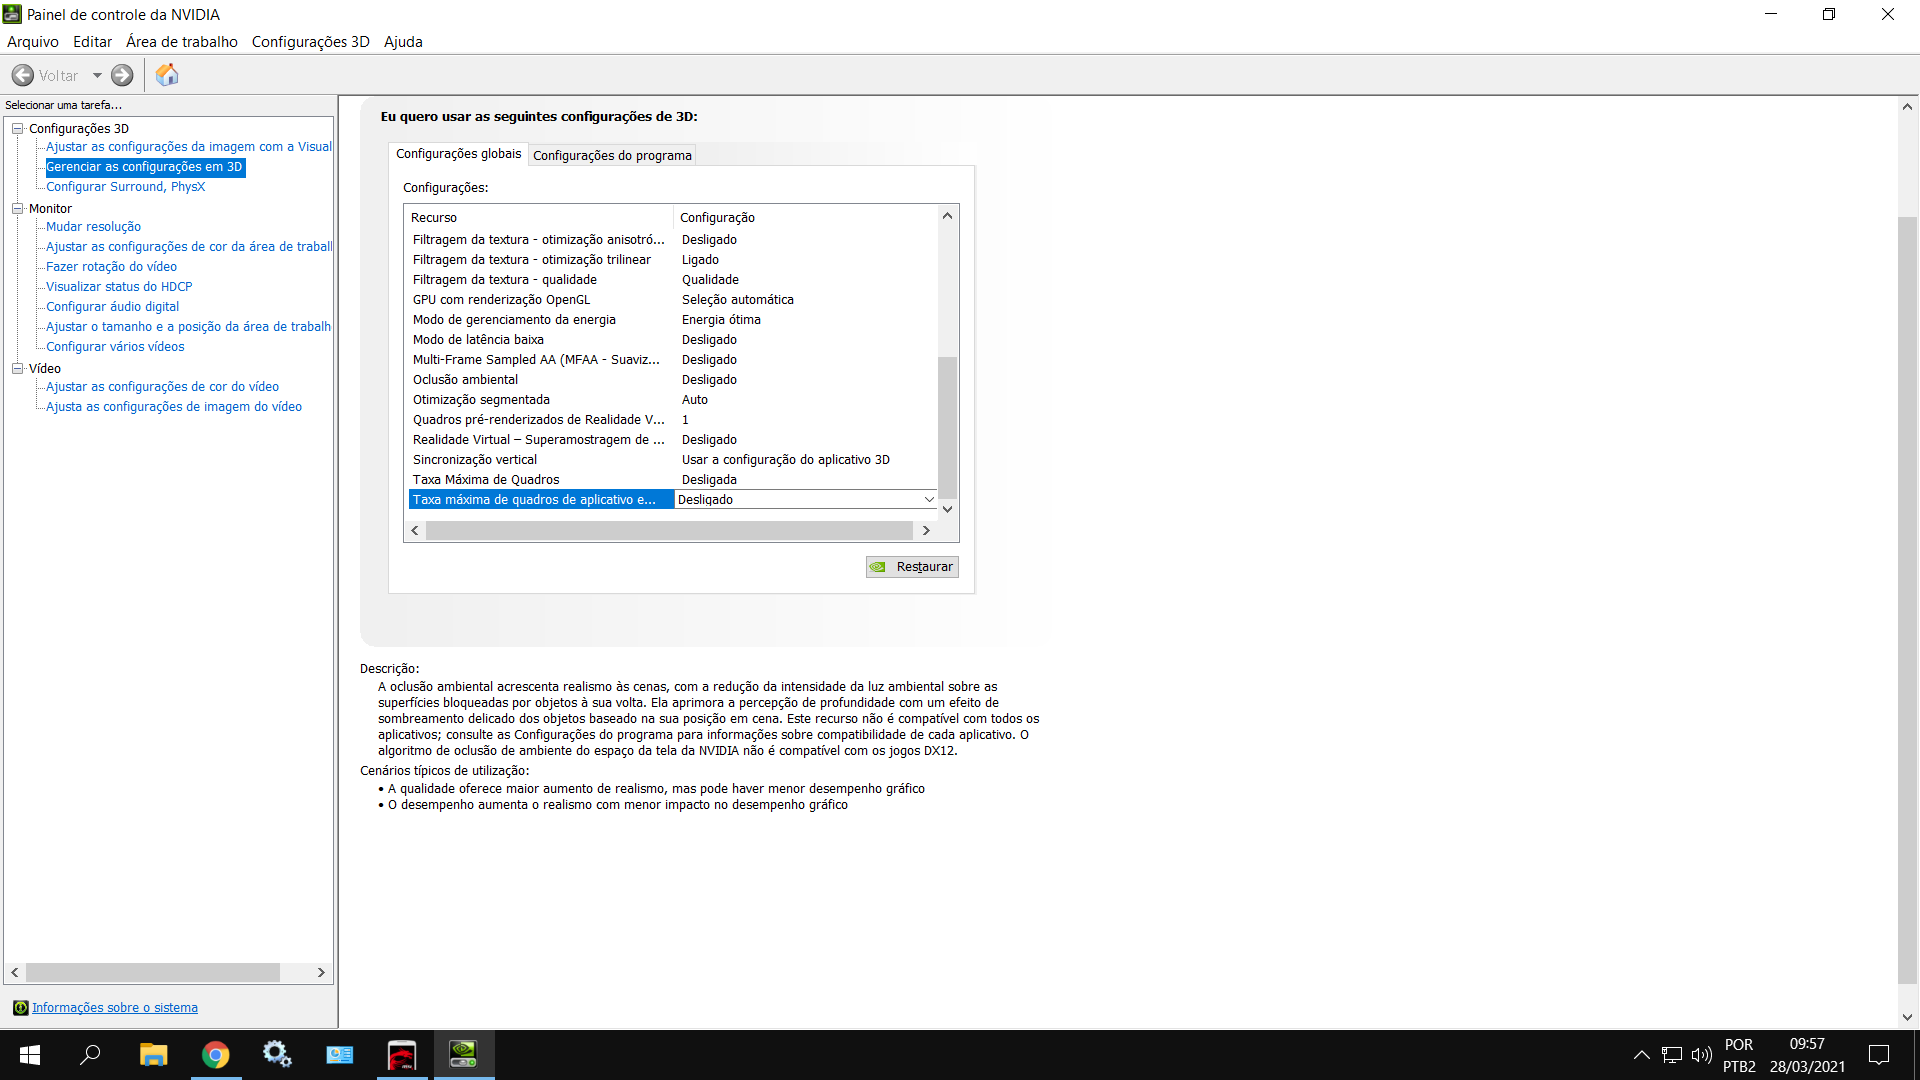Open the Arquivo menu
Screen dimensions: 1920x1080
[x=33, y=42]
